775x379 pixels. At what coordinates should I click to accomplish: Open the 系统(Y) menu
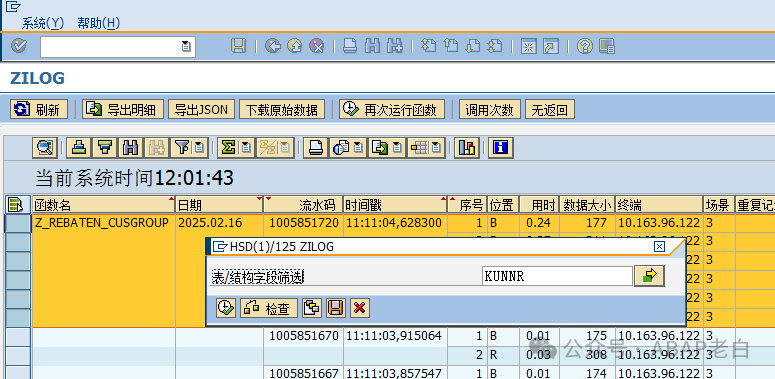point(43,23)
